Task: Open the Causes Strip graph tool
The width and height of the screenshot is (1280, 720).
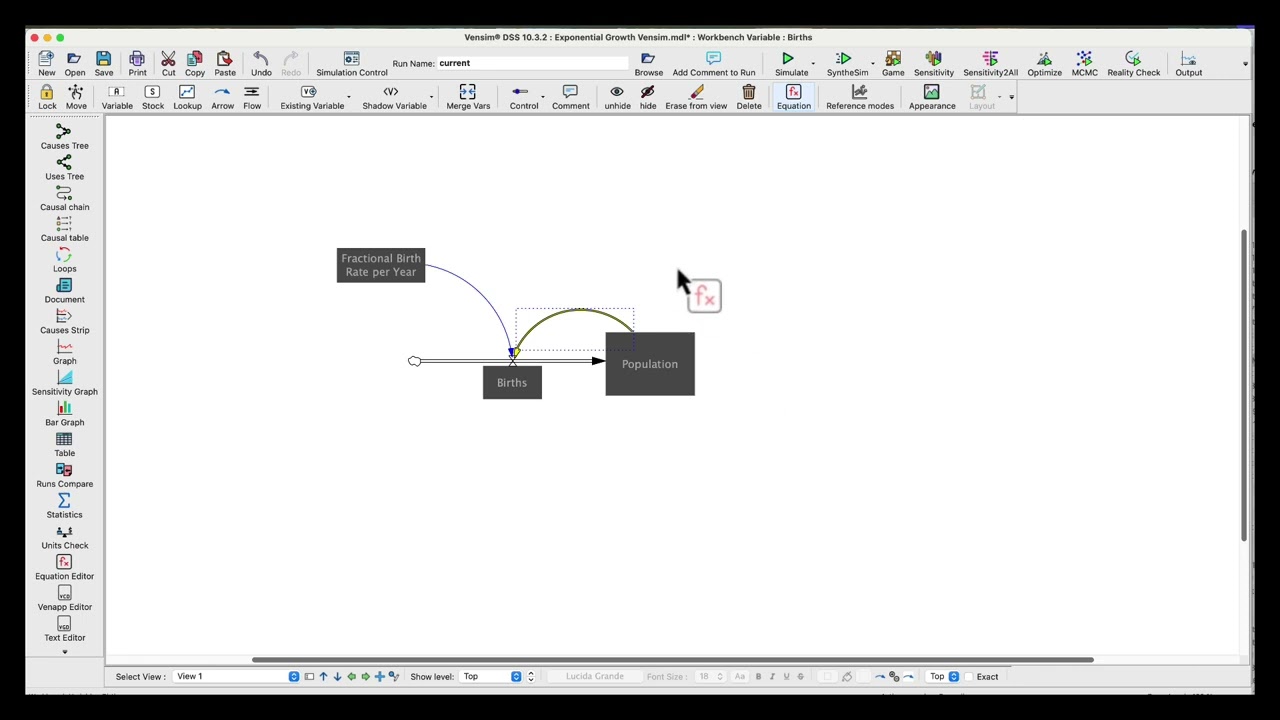Action: (64, 322)
